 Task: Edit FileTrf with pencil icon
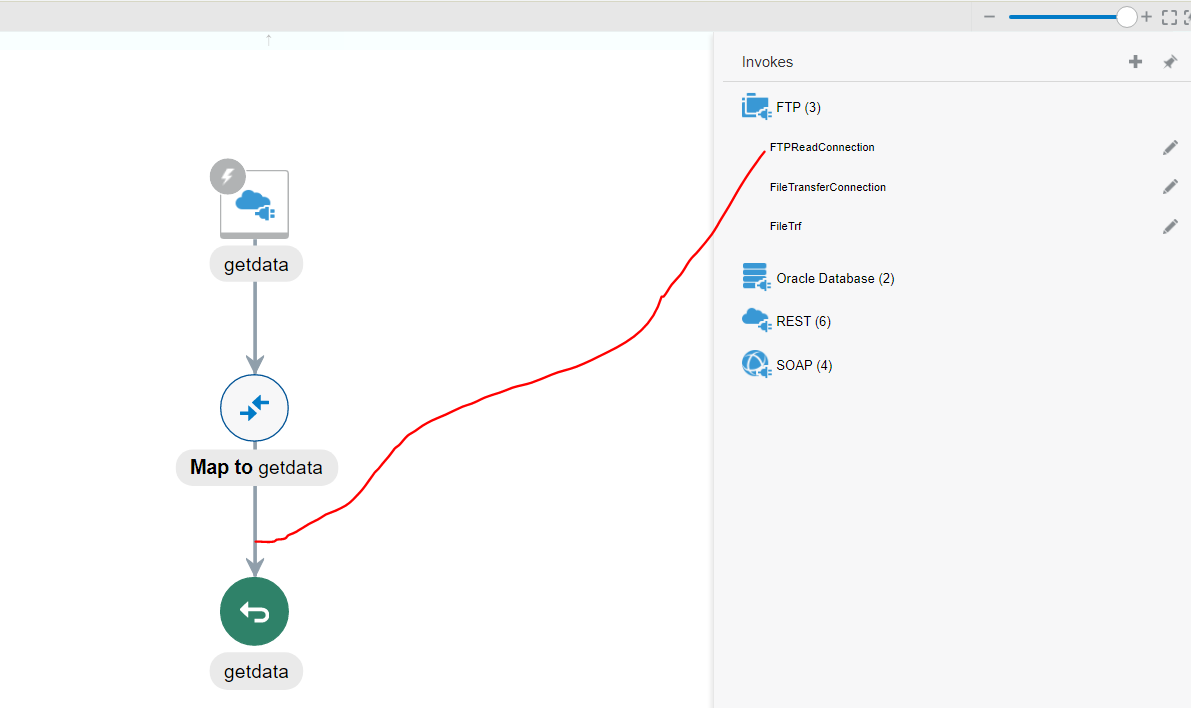[x=1170, y=226]
